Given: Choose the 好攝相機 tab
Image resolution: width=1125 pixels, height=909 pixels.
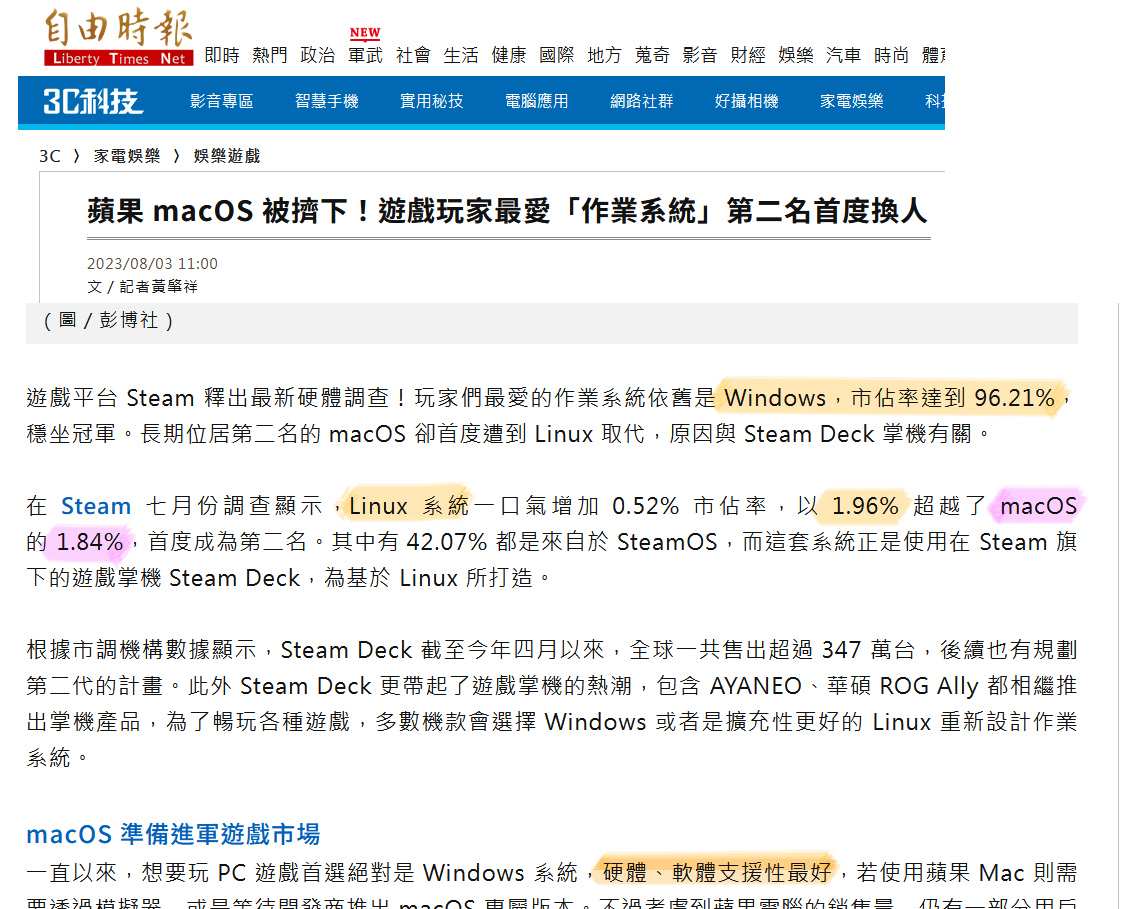Looking at the screenshot, I should coord(747,101).
